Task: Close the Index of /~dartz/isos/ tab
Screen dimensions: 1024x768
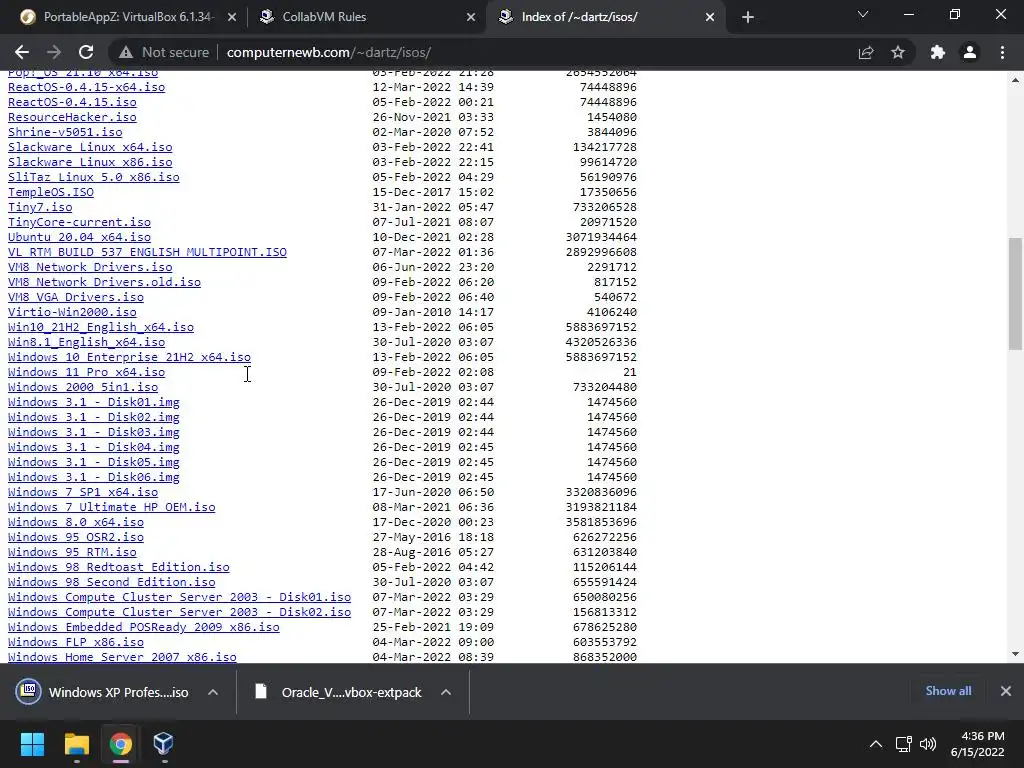Action: coord(710,18)
